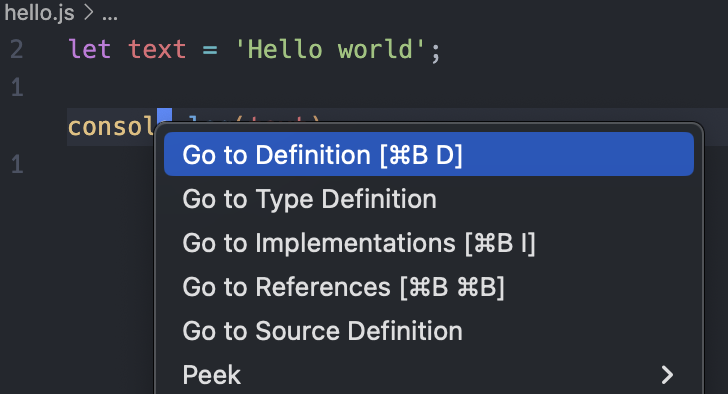Image resolution: width=728 pixels, height=394 pixels.
Task: Click the 'consol' word in code
Action: [x=111, y=127]
